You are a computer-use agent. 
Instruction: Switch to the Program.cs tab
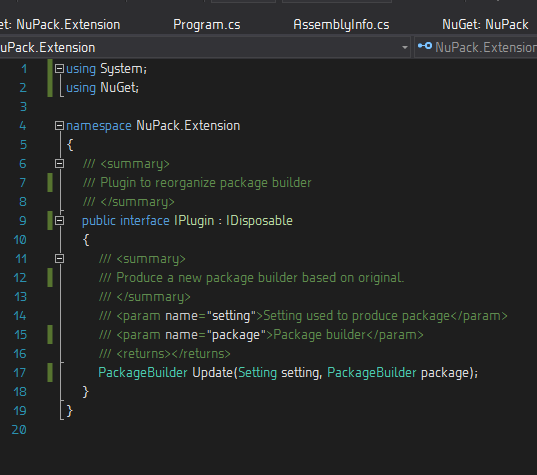[x=207, y=25]
